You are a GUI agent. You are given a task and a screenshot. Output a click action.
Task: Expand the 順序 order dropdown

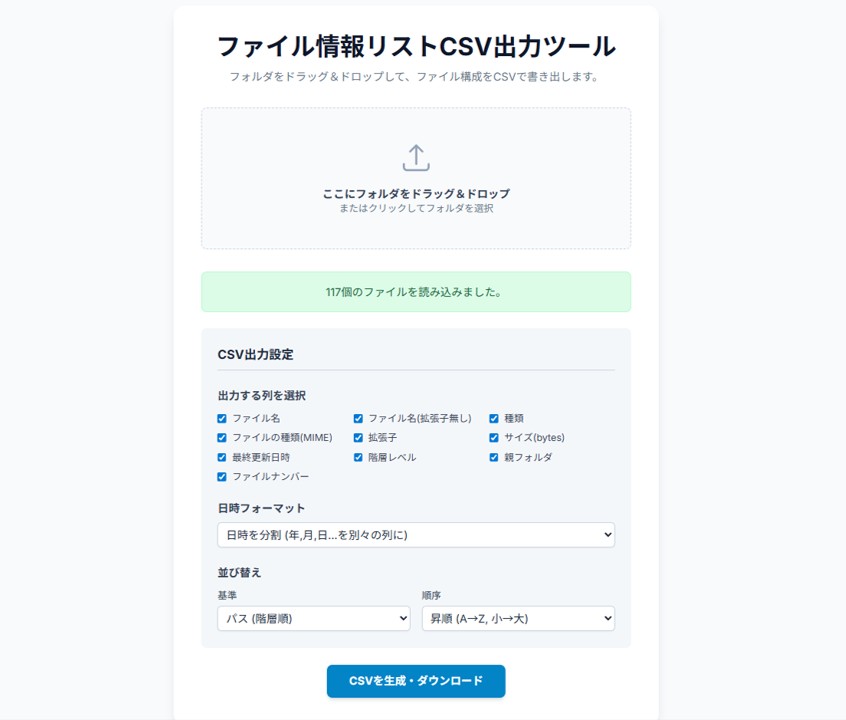pyautogui.click(x=517, y=619)
